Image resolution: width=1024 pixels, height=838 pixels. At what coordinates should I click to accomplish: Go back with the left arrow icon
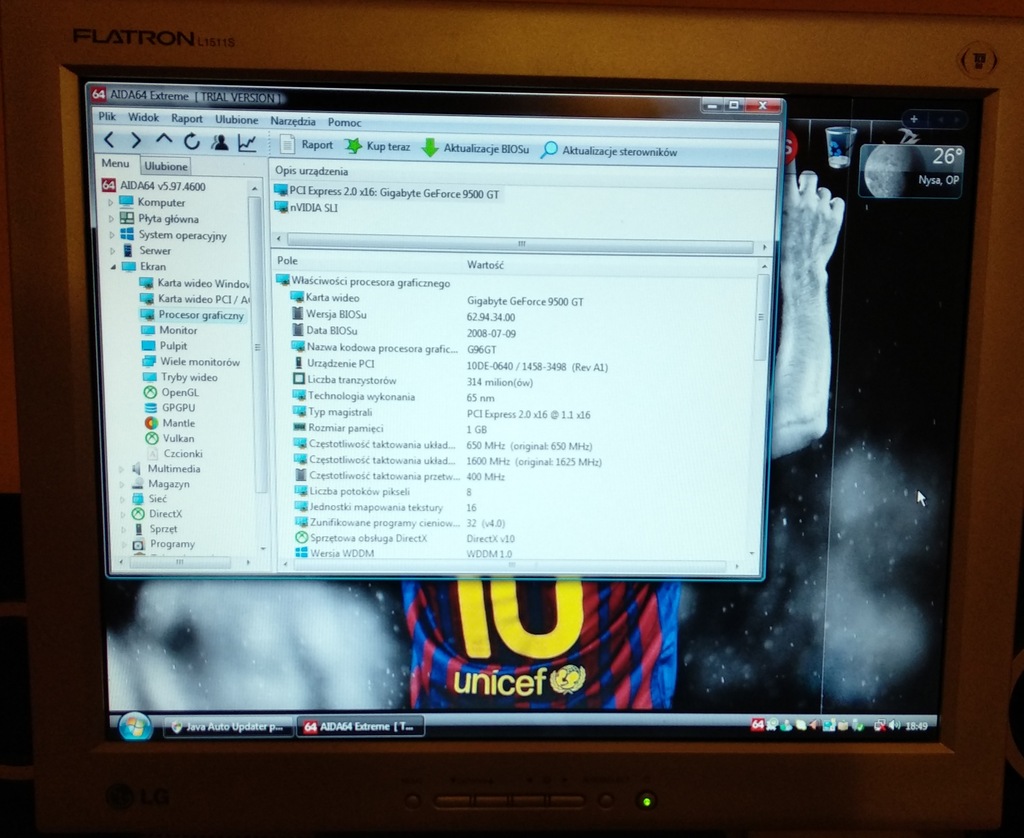pyautogui.click(x=109, y=140)
